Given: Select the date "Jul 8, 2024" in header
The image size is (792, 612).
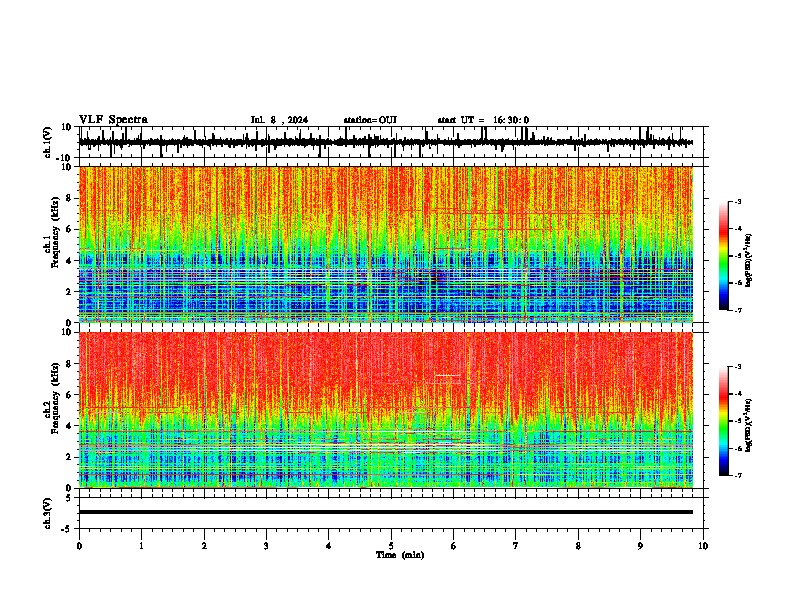Looking at the screenshot, I should coord(279,120).
